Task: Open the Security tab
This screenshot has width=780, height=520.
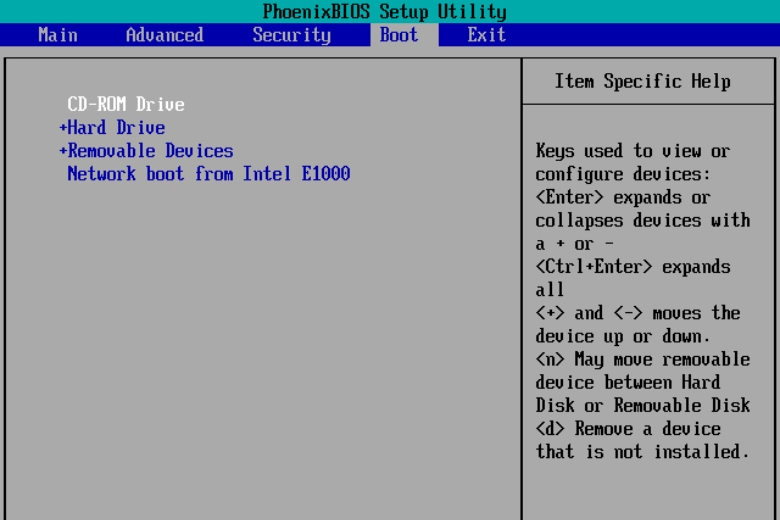Action: (292, 35)
